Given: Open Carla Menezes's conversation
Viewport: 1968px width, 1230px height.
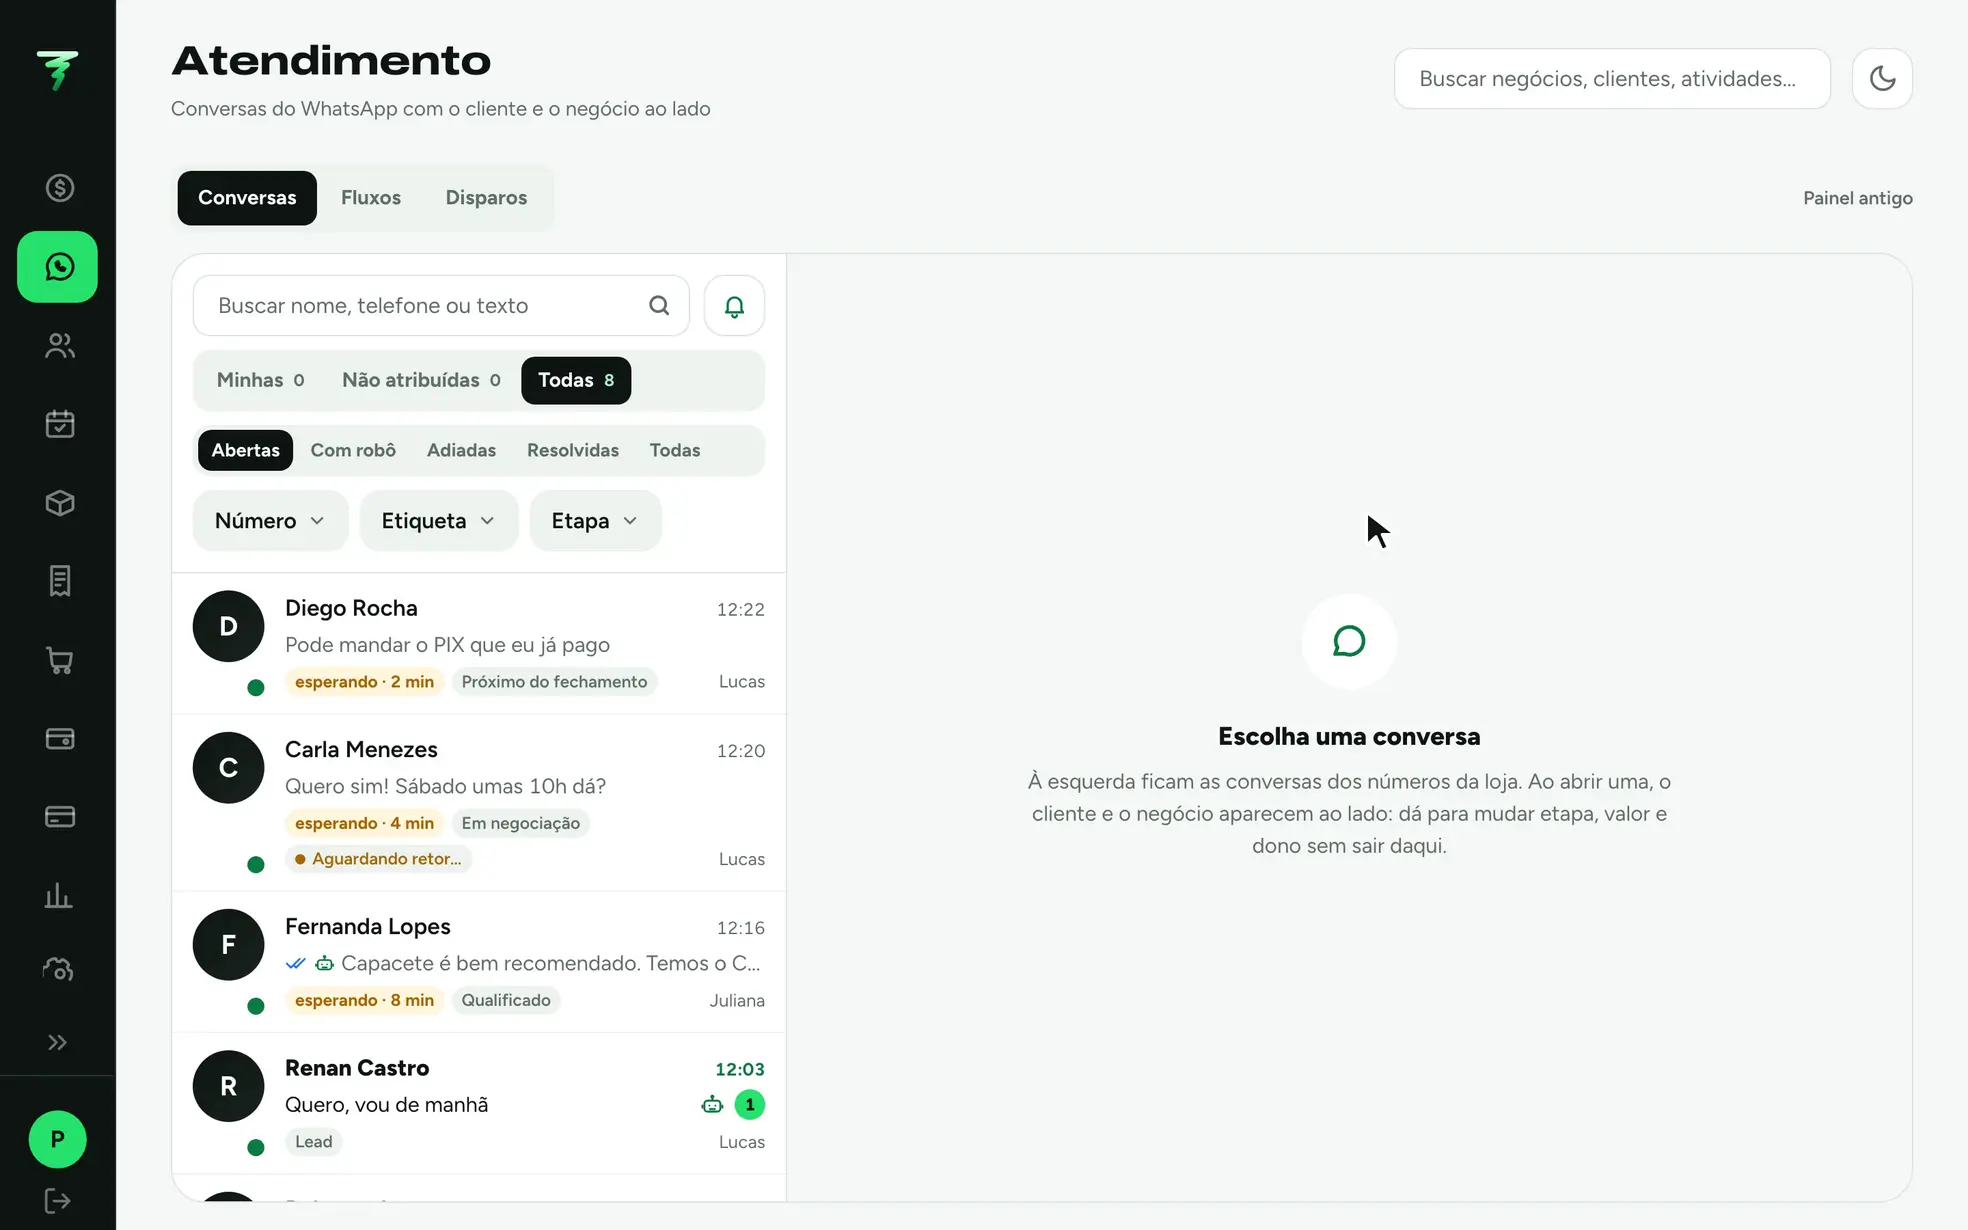Looking at the screenshot, I should click(x=479, y=803).
